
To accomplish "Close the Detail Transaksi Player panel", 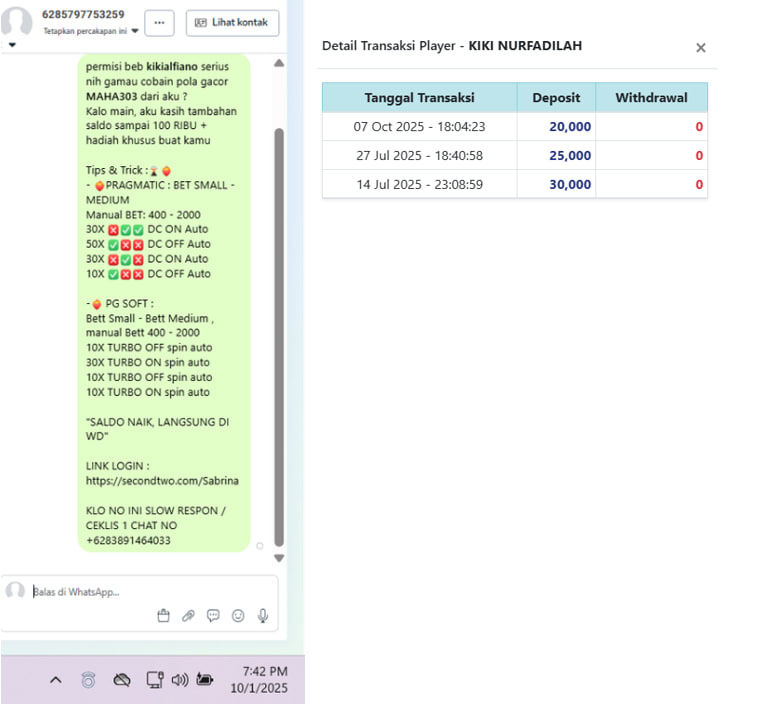I will (x=700, y=48).
